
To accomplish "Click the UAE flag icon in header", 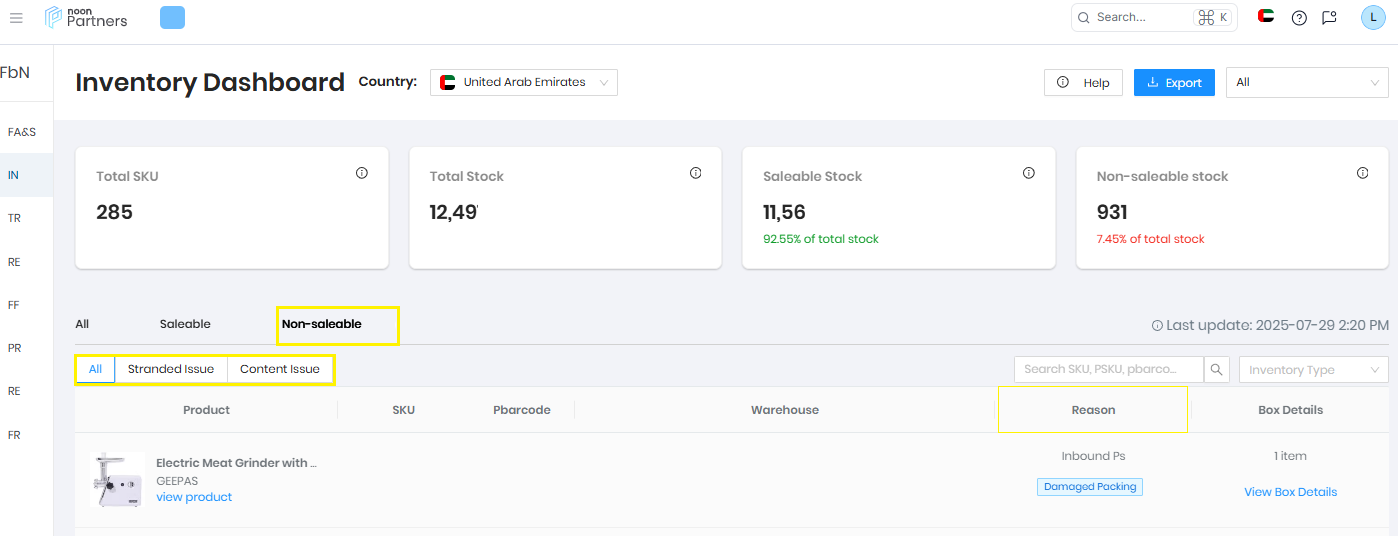I will pyautogui.click(x=1266, y=16).
